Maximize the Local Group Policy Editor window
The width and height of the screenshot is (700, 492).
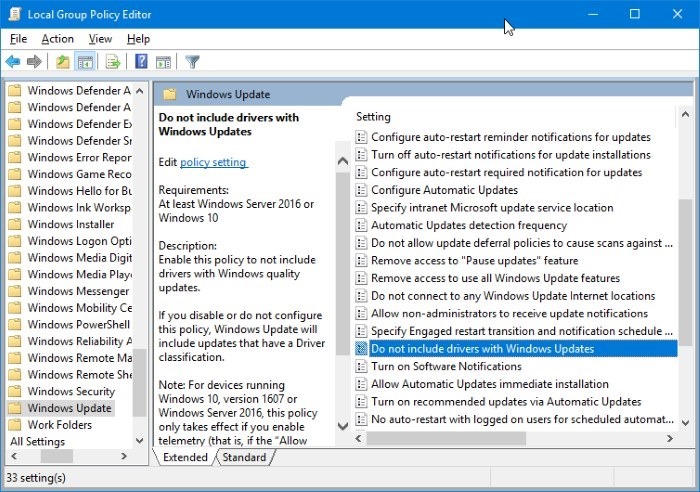634,14
